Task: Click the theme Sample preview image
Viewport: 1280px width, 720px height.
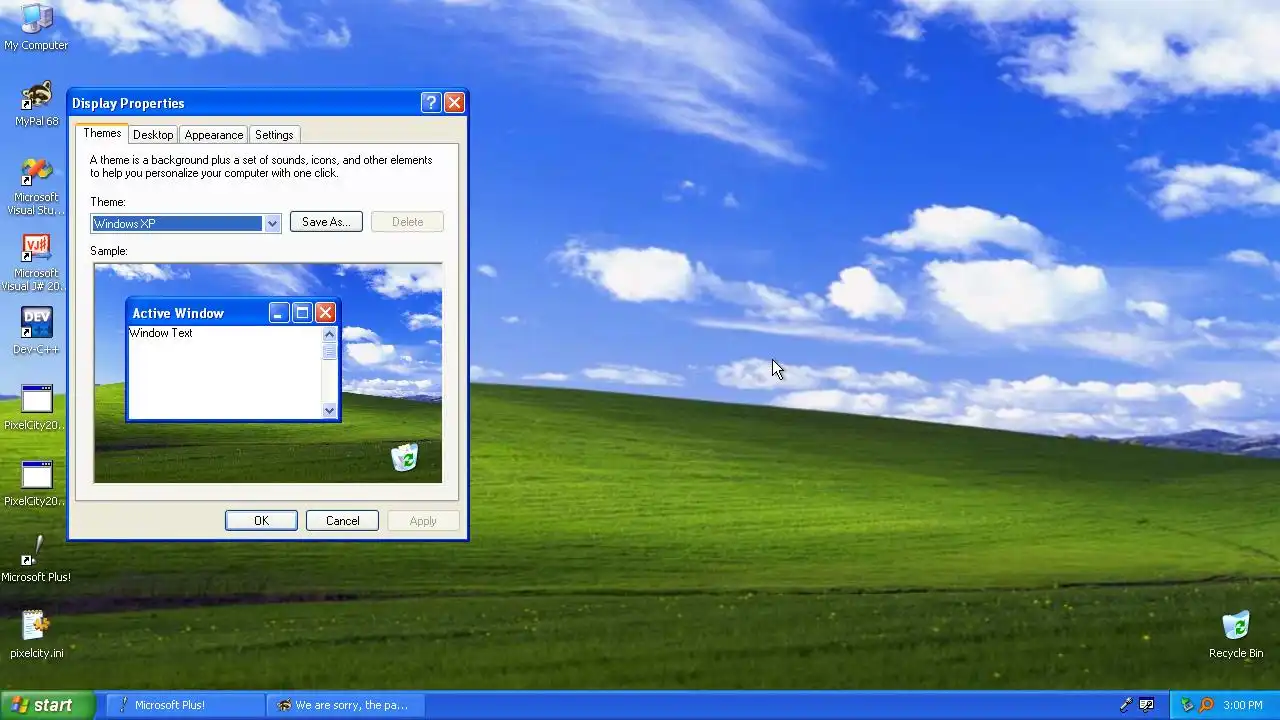Action: coord(268,373)
